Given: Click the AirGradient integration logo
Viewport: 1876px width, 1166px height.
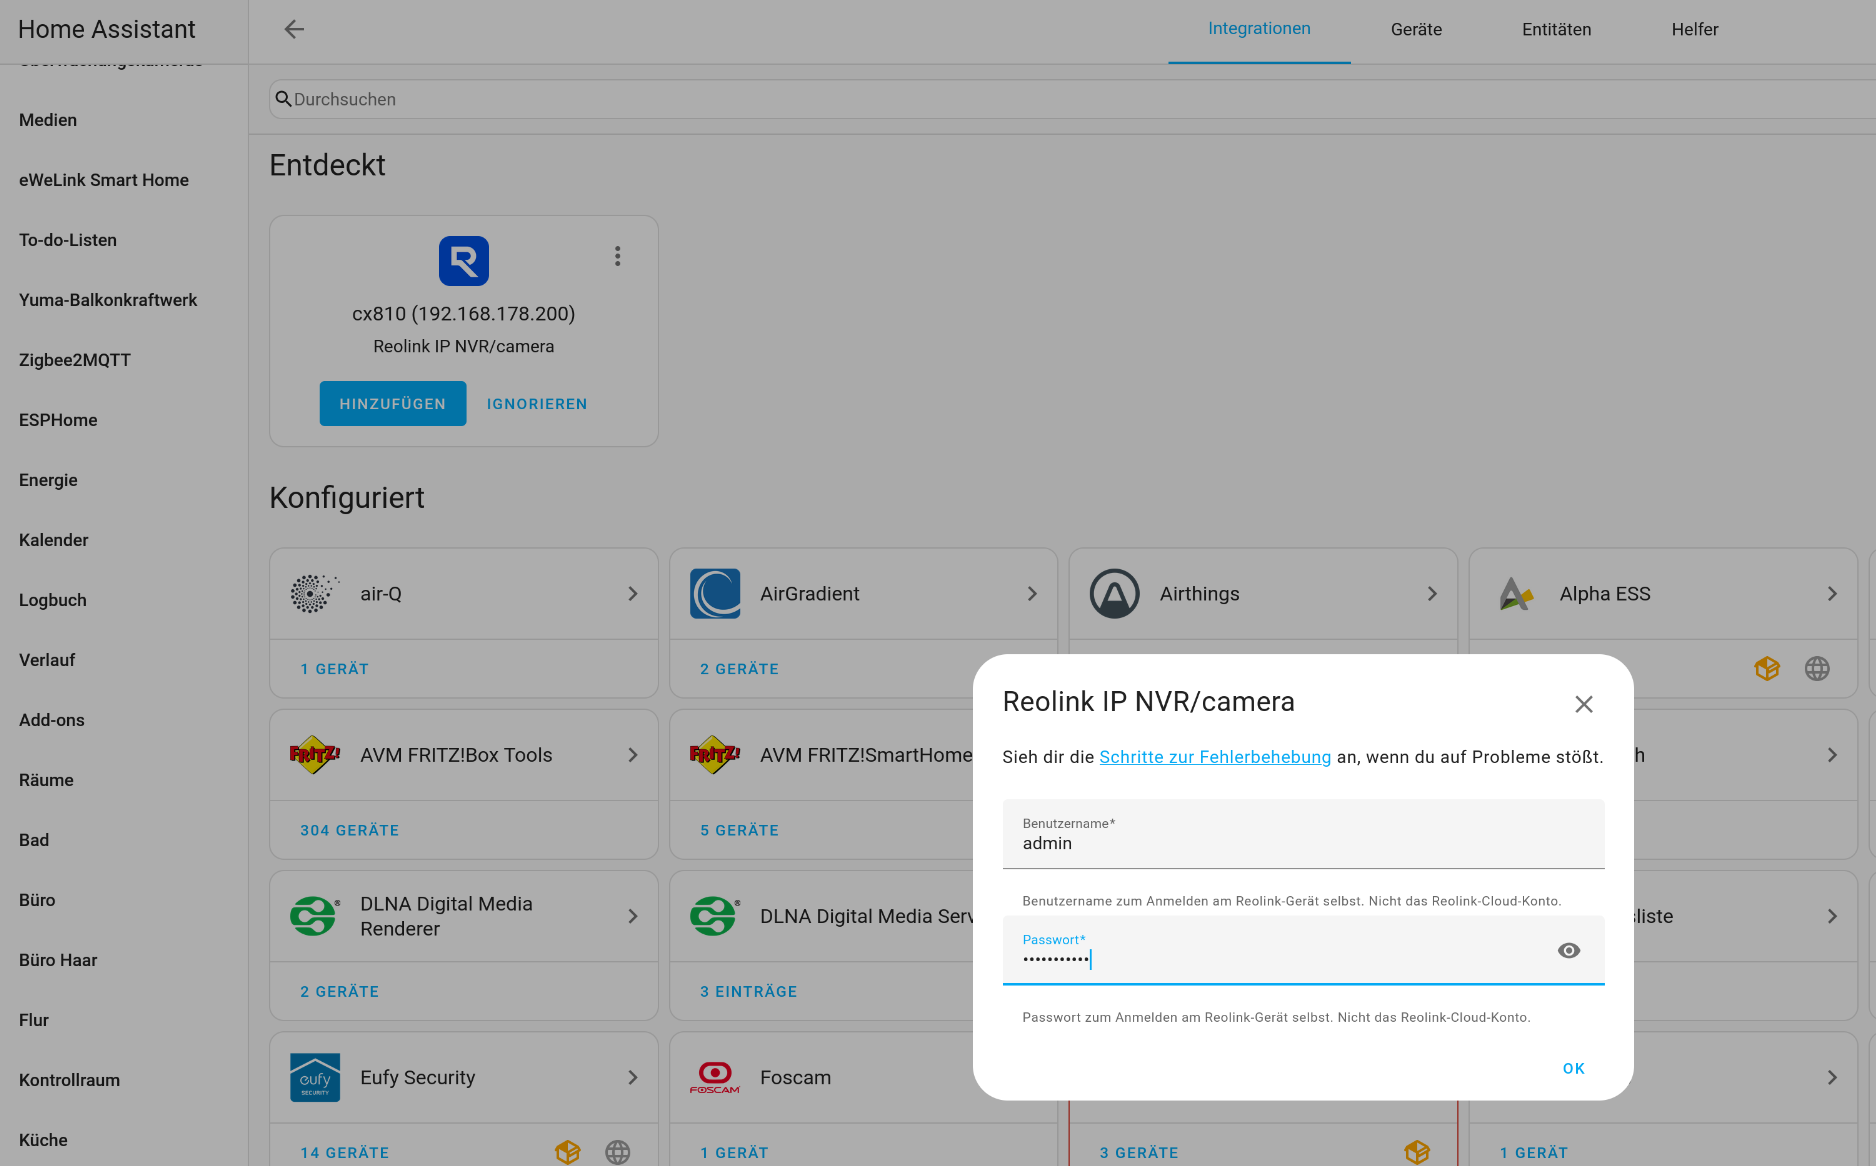Looking at the screenshot, I should point(715,594).
